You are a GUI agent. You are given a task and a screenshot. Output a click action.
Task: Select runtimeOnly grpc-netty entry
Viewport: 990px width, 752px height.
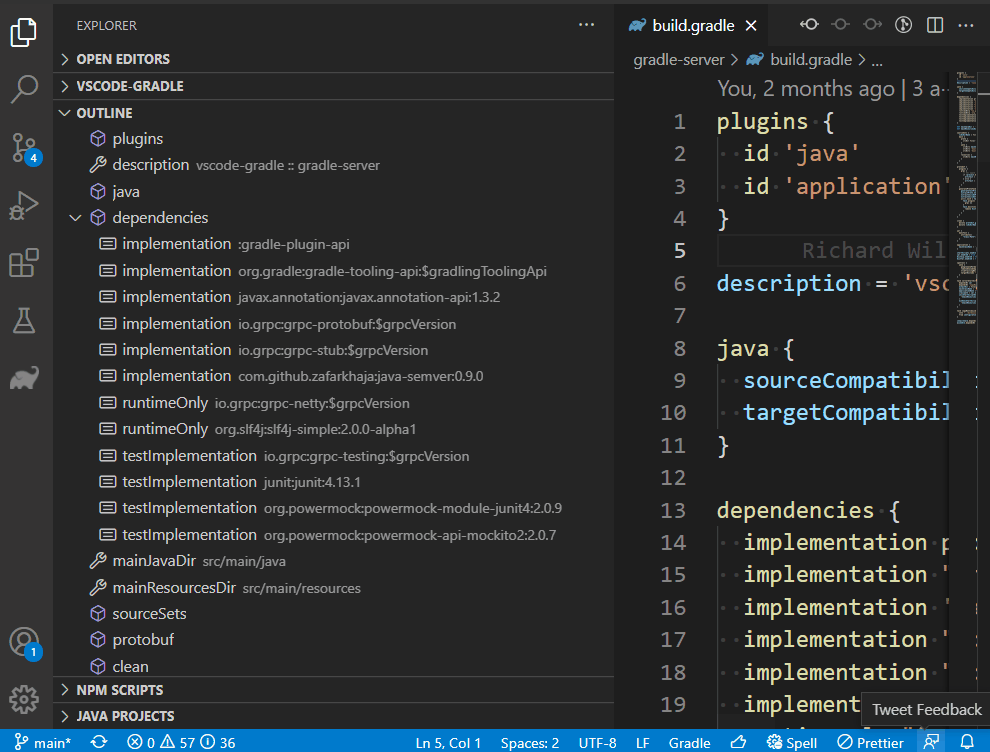(333, 403)
